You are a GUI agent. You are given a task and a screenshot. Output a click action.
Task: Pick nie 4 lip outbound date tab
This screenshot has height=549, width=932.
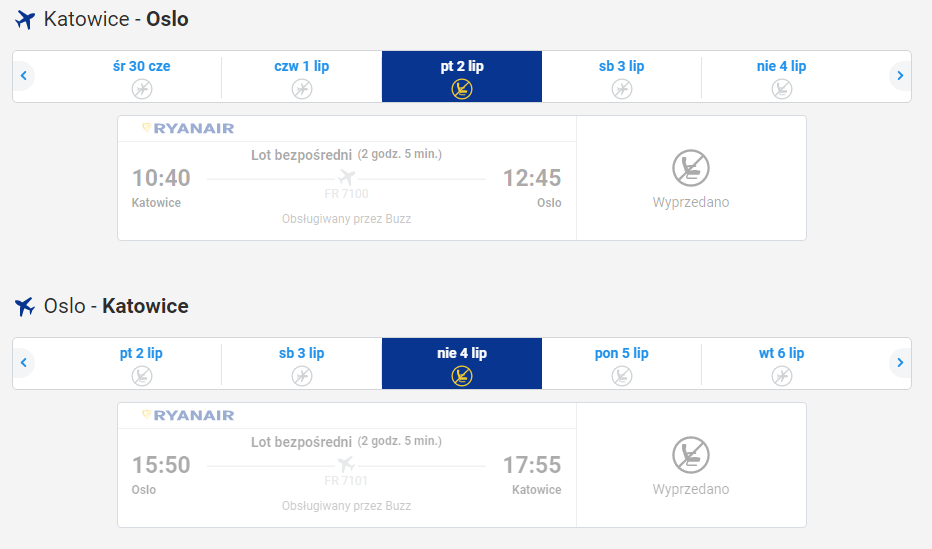point(781,77)
